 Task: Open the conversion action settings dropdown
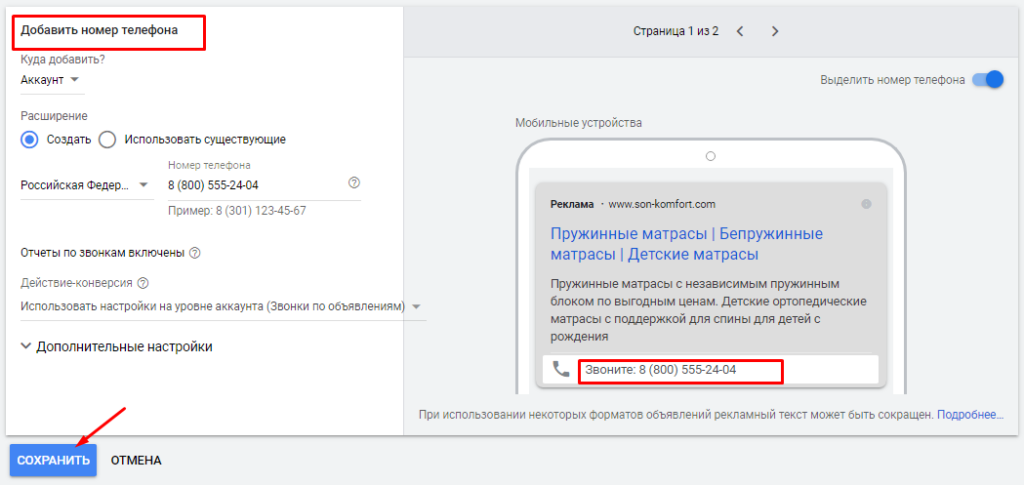[220, 306]
